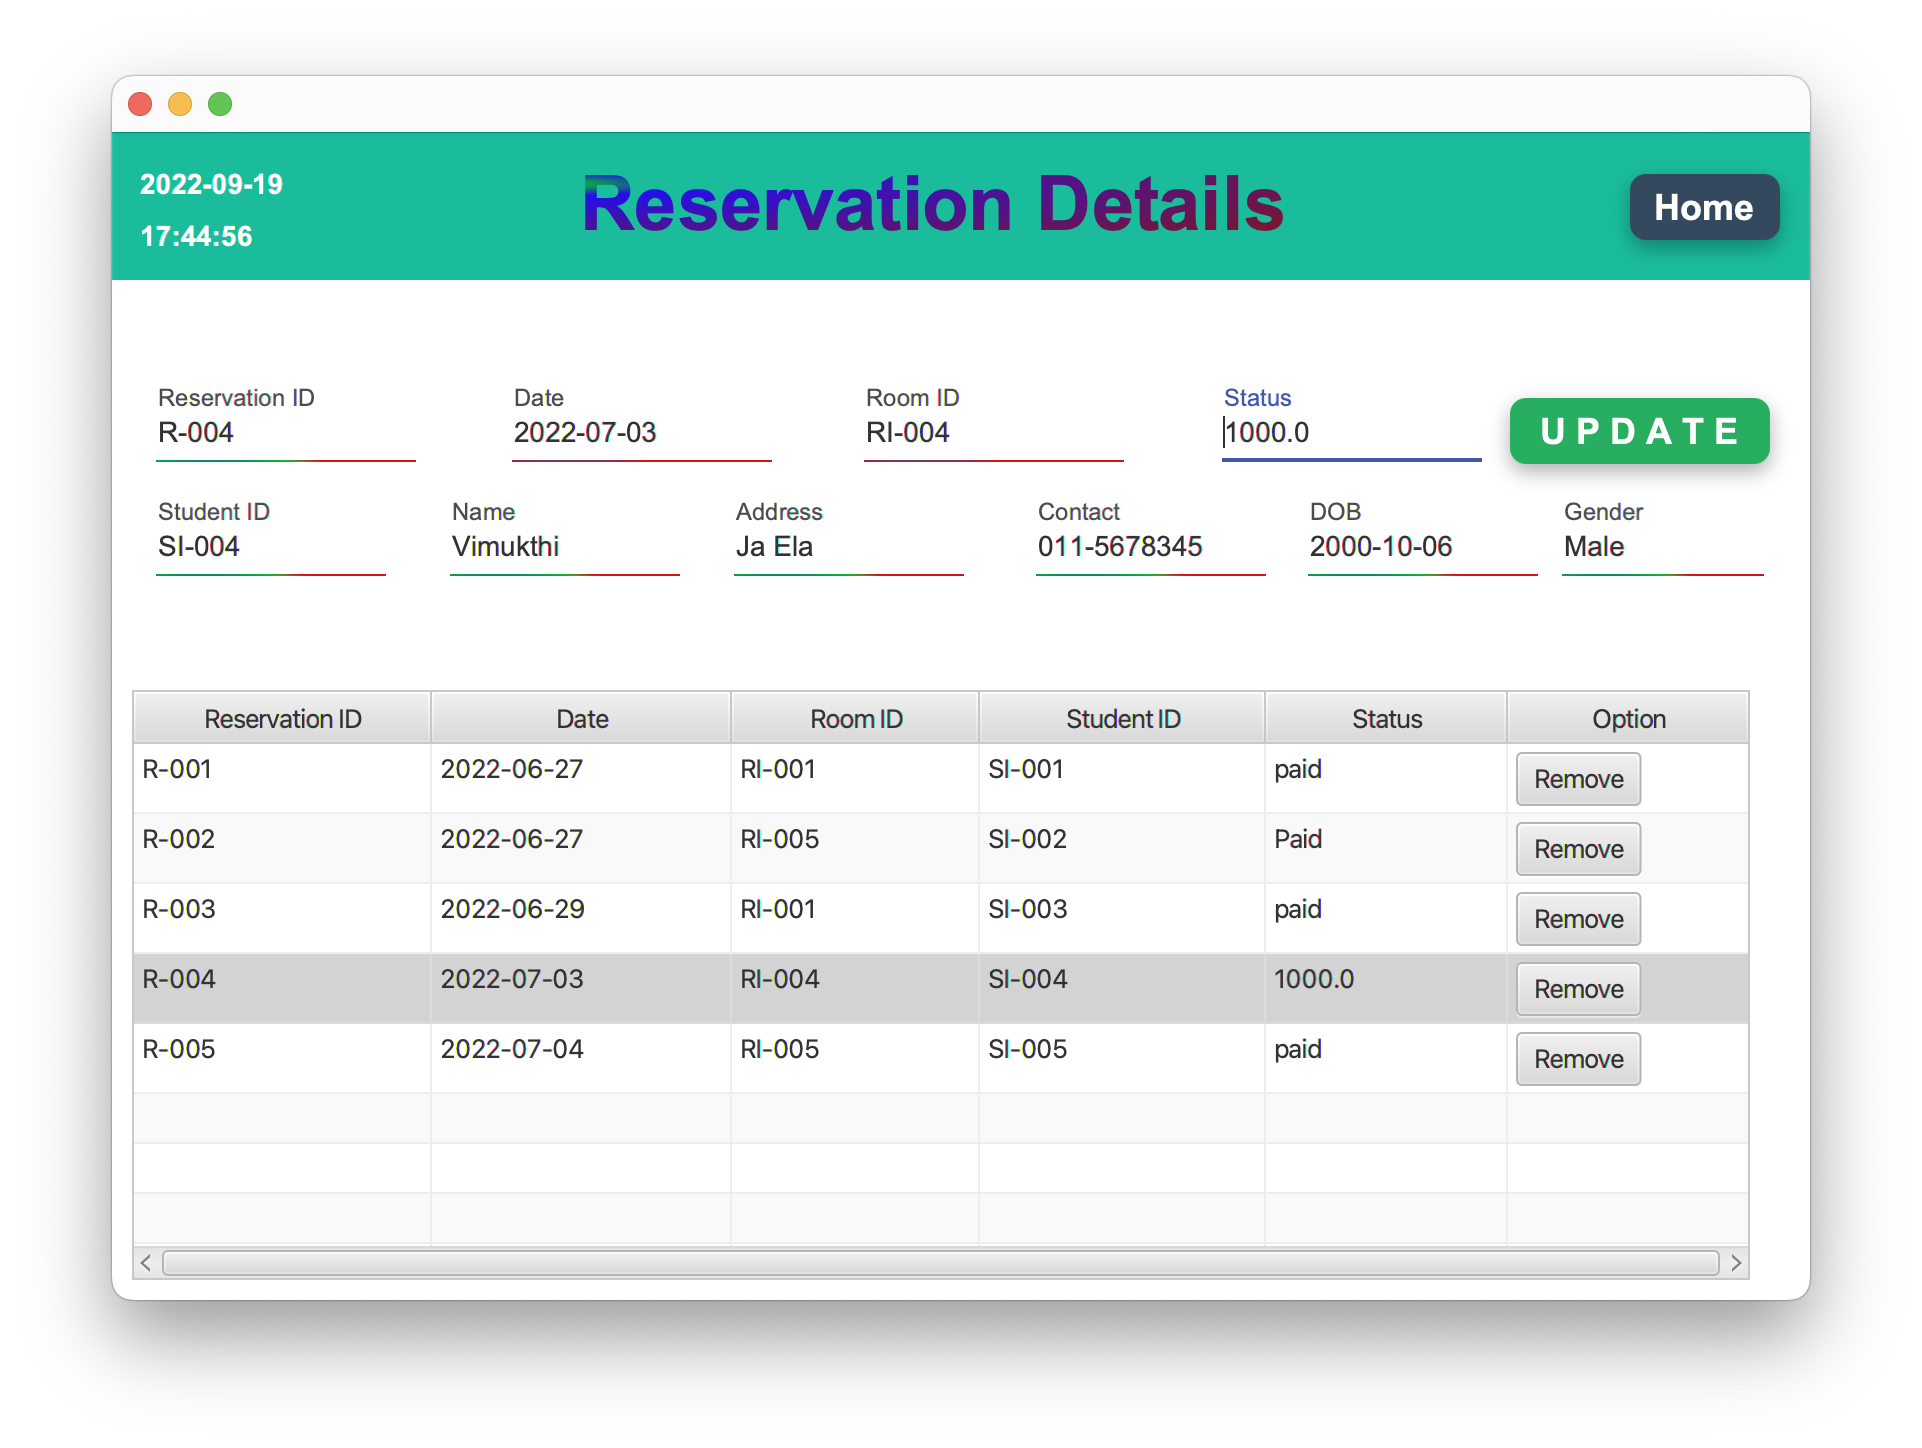Click the Status field containing 1000.0

[x=1350, y=433]
